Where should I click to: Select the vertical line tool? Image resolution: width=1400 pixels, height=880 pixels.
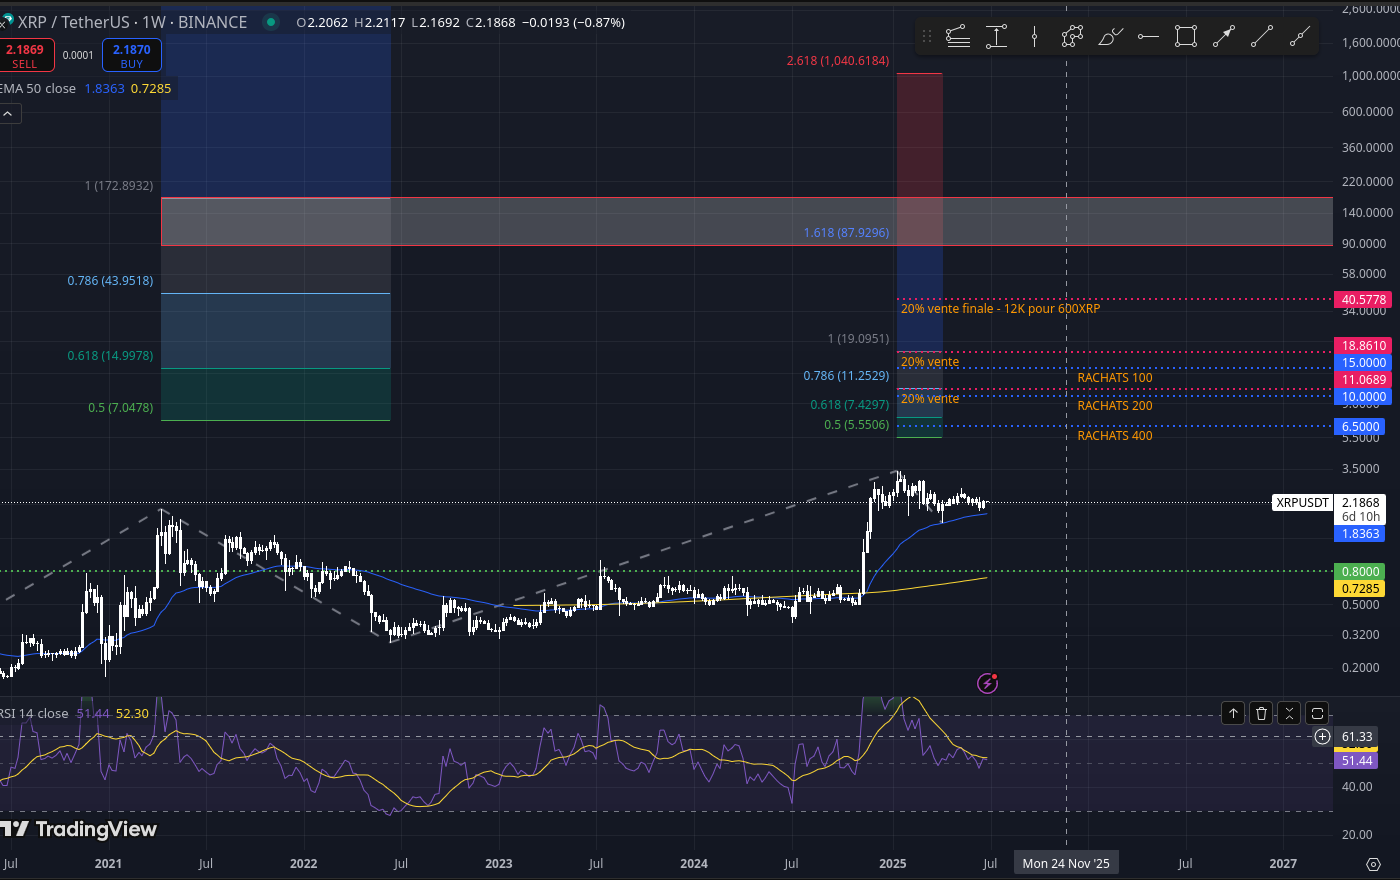(1034, 37)
